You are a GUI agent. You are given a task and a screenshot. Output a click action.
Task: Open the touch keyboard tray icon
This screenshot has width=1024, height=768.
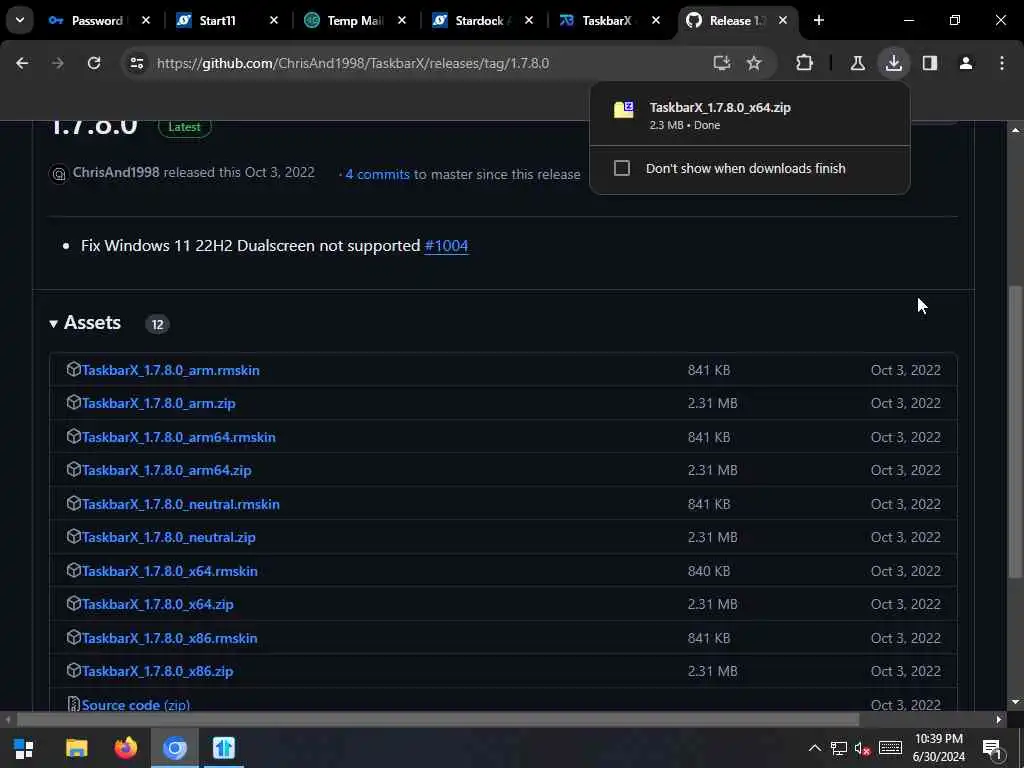890,748
